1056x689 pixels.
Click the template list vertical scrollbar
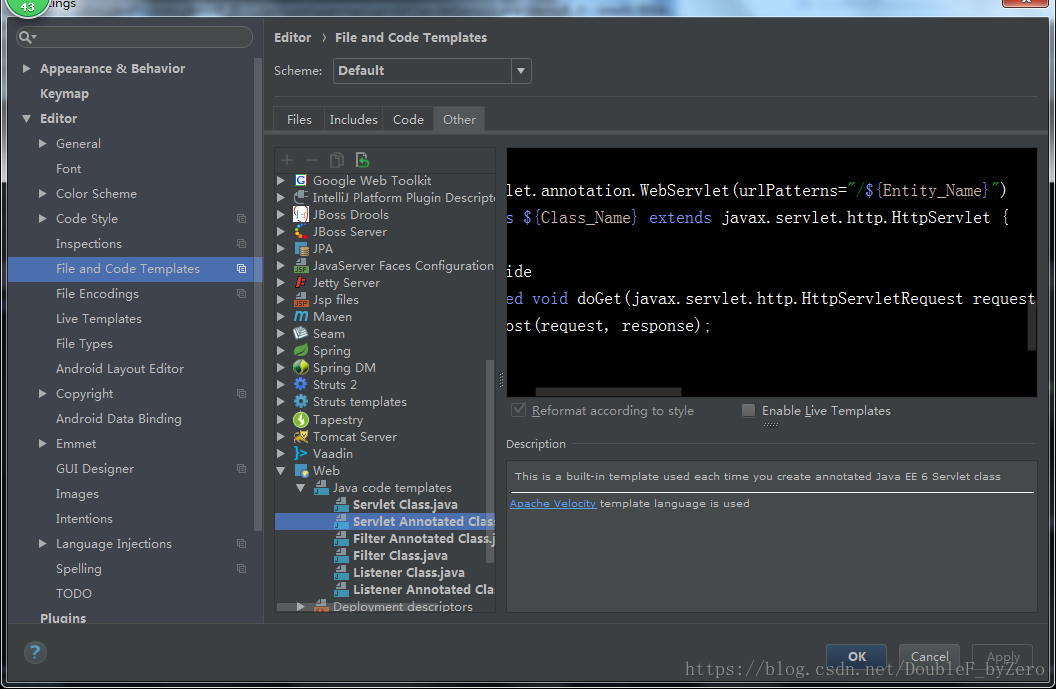tap(490, 461)
